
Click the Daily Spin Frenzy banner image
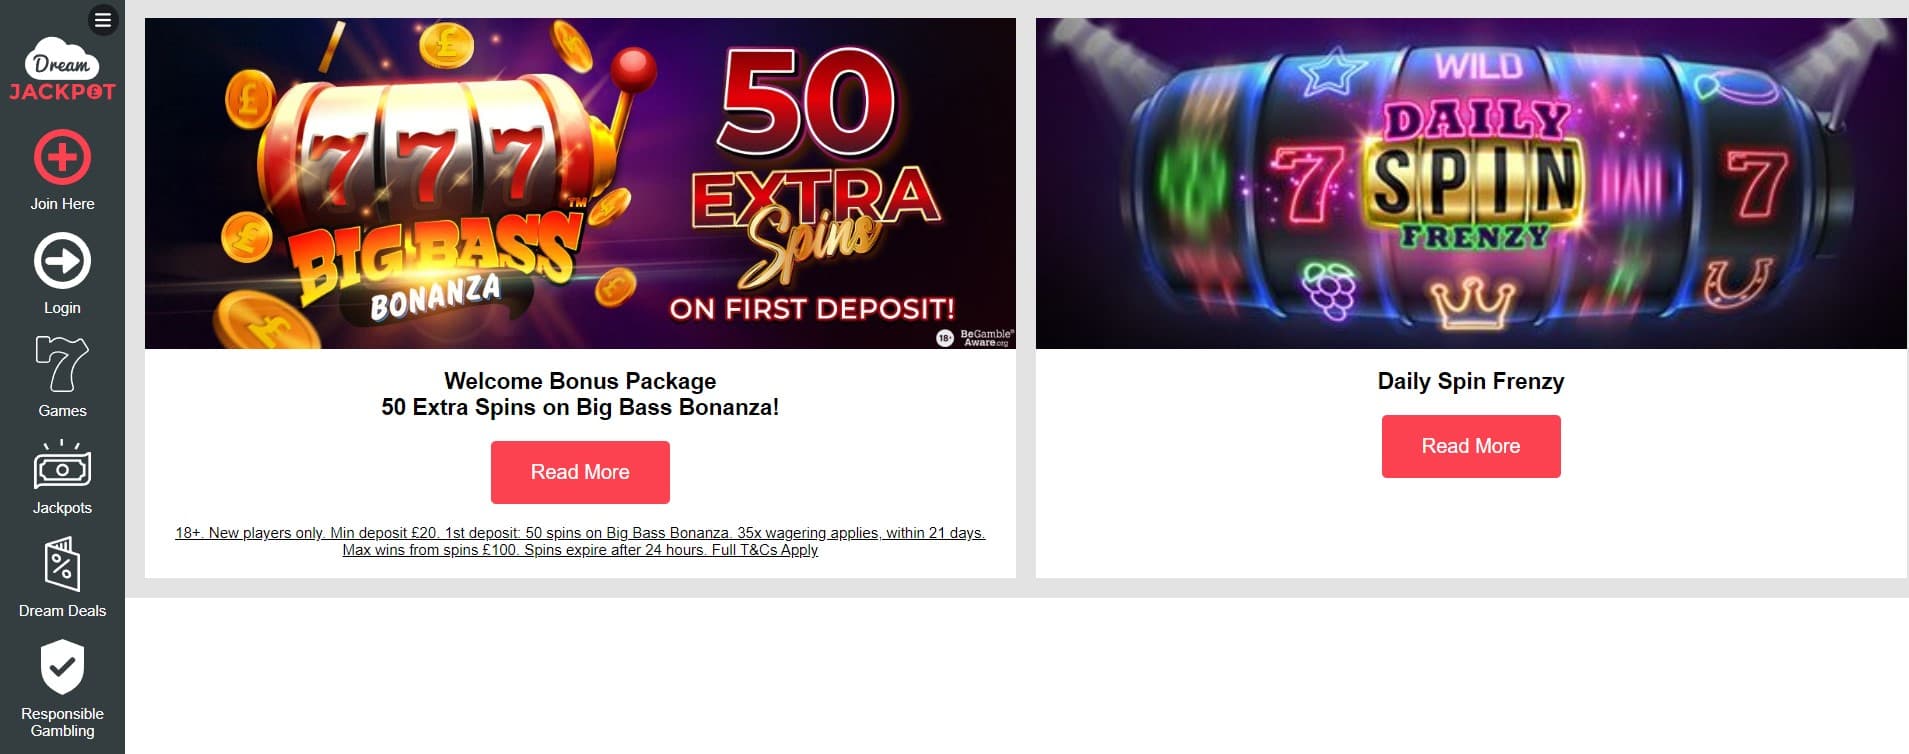click(x=1471, y=183)
